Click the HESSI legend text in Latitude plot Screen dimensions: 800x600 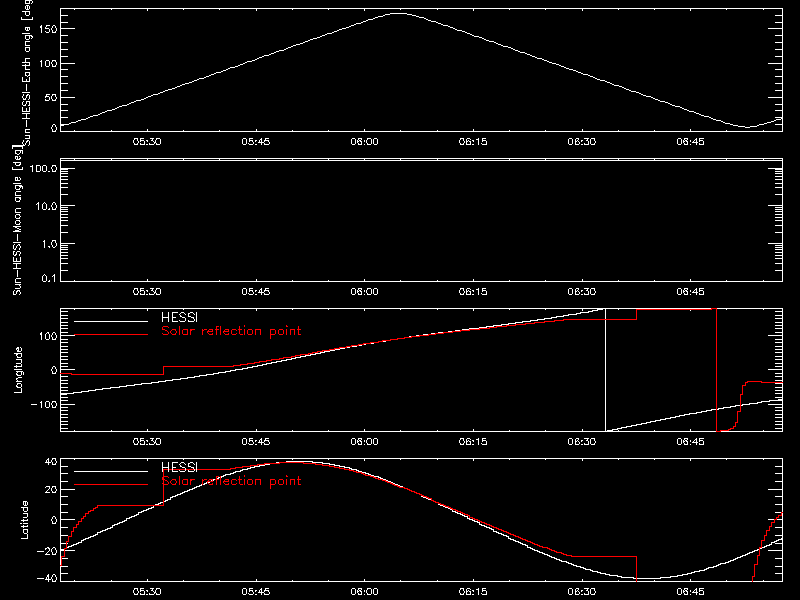click(179, 467)
